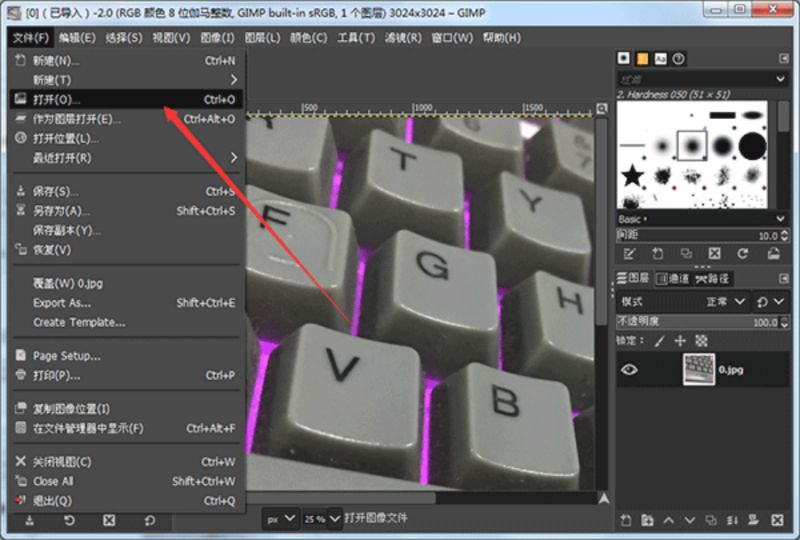Image resolution: width=800 pixels, height=540 pixels.
Task: Anchor or merge layer icon in layers panel
Action: pos(733,520)
